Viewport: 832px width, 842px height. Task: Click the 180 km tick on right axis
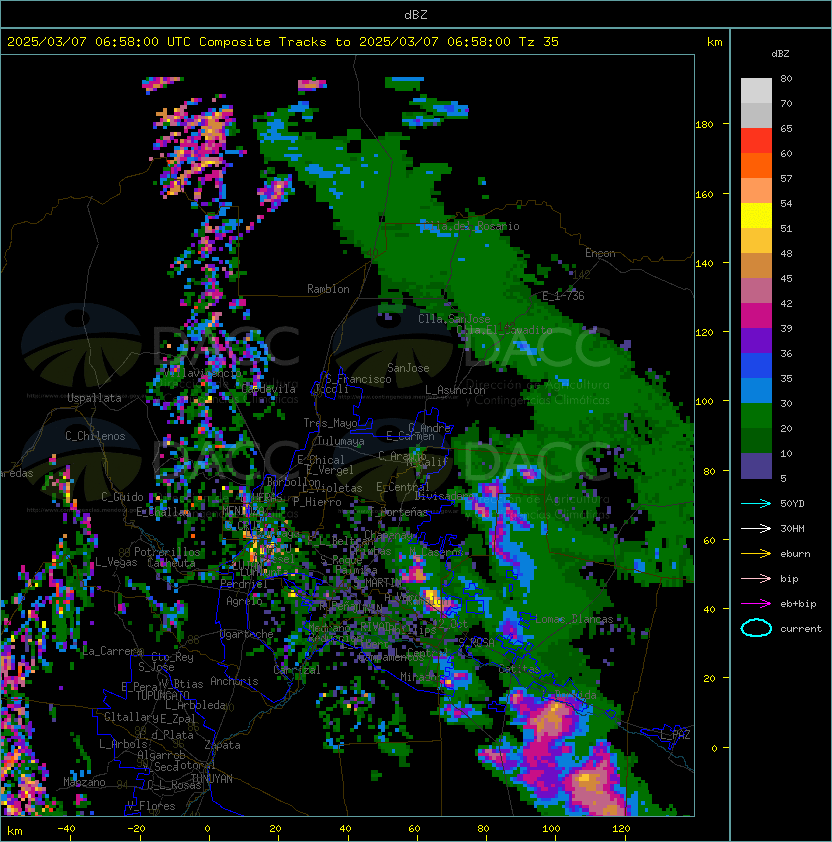pos(704,125)
